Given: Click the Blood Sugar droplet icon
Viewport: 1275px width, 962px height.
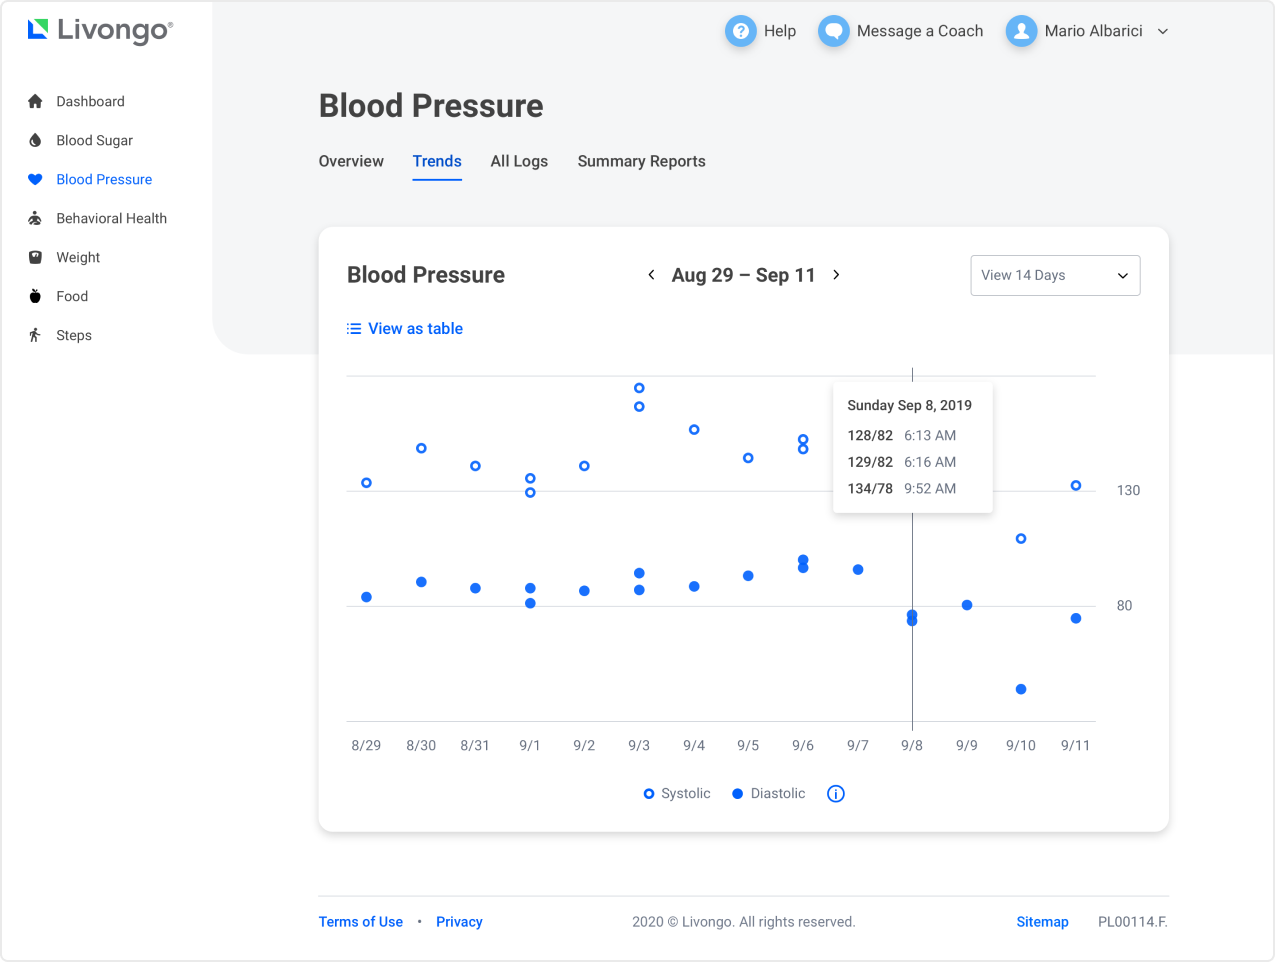Looking at the screenshot, I should [35, 140].
